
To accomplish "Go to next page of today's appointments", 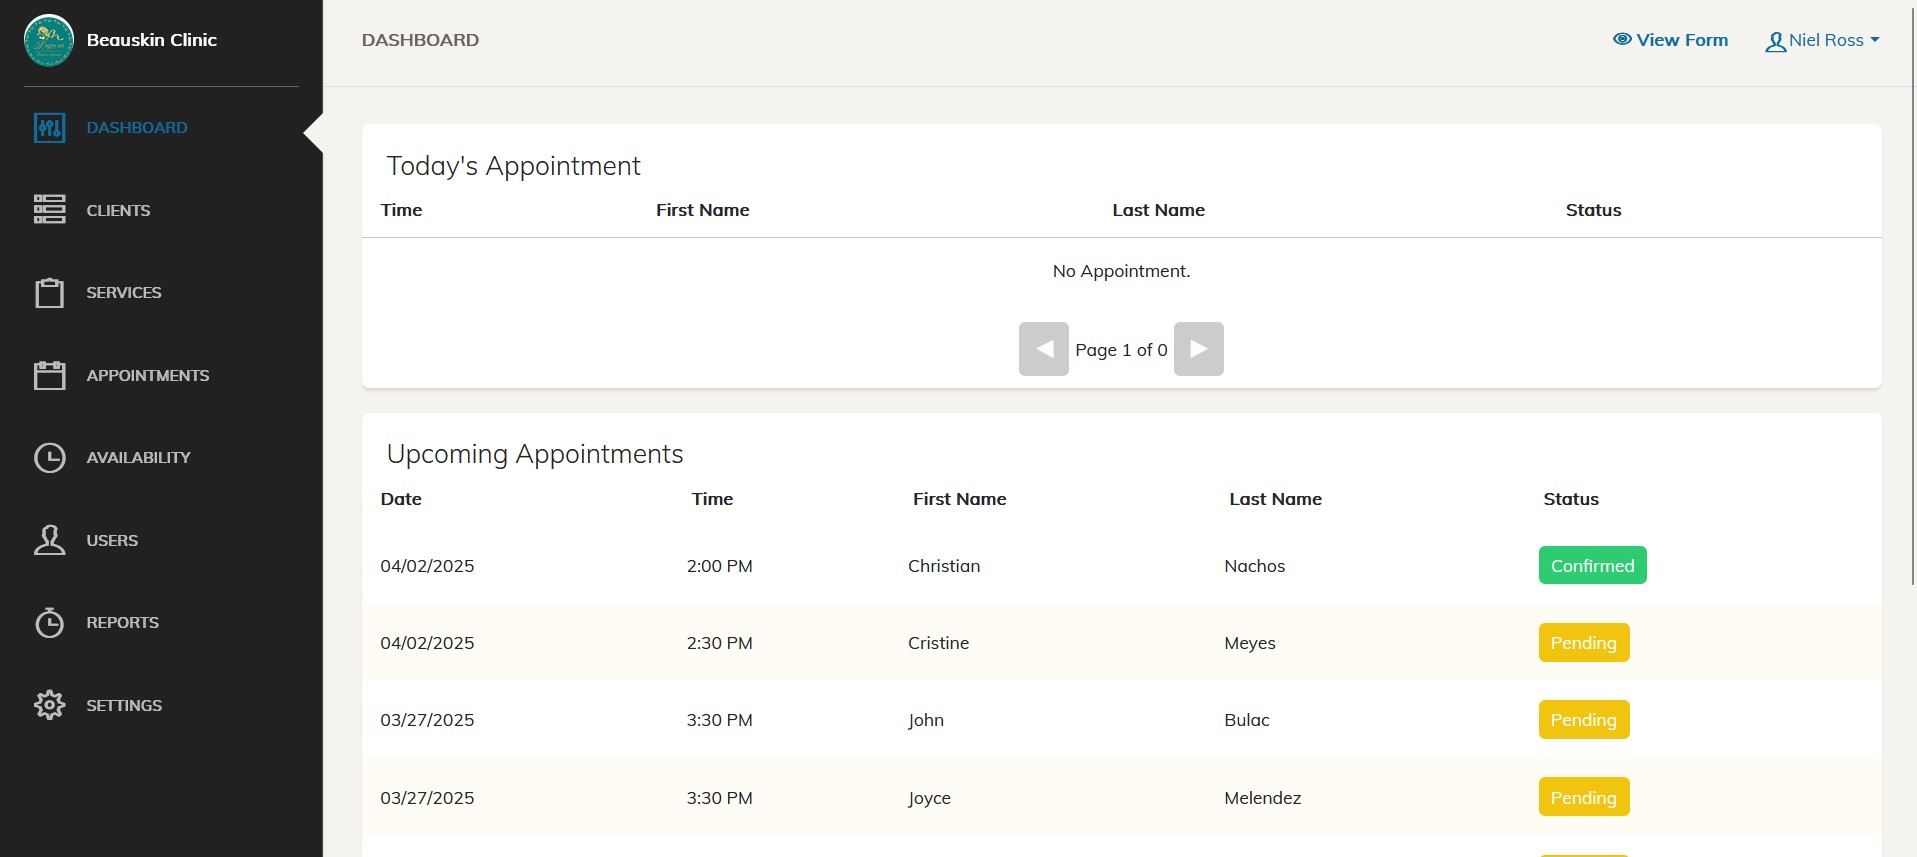I will (1199, 349).
